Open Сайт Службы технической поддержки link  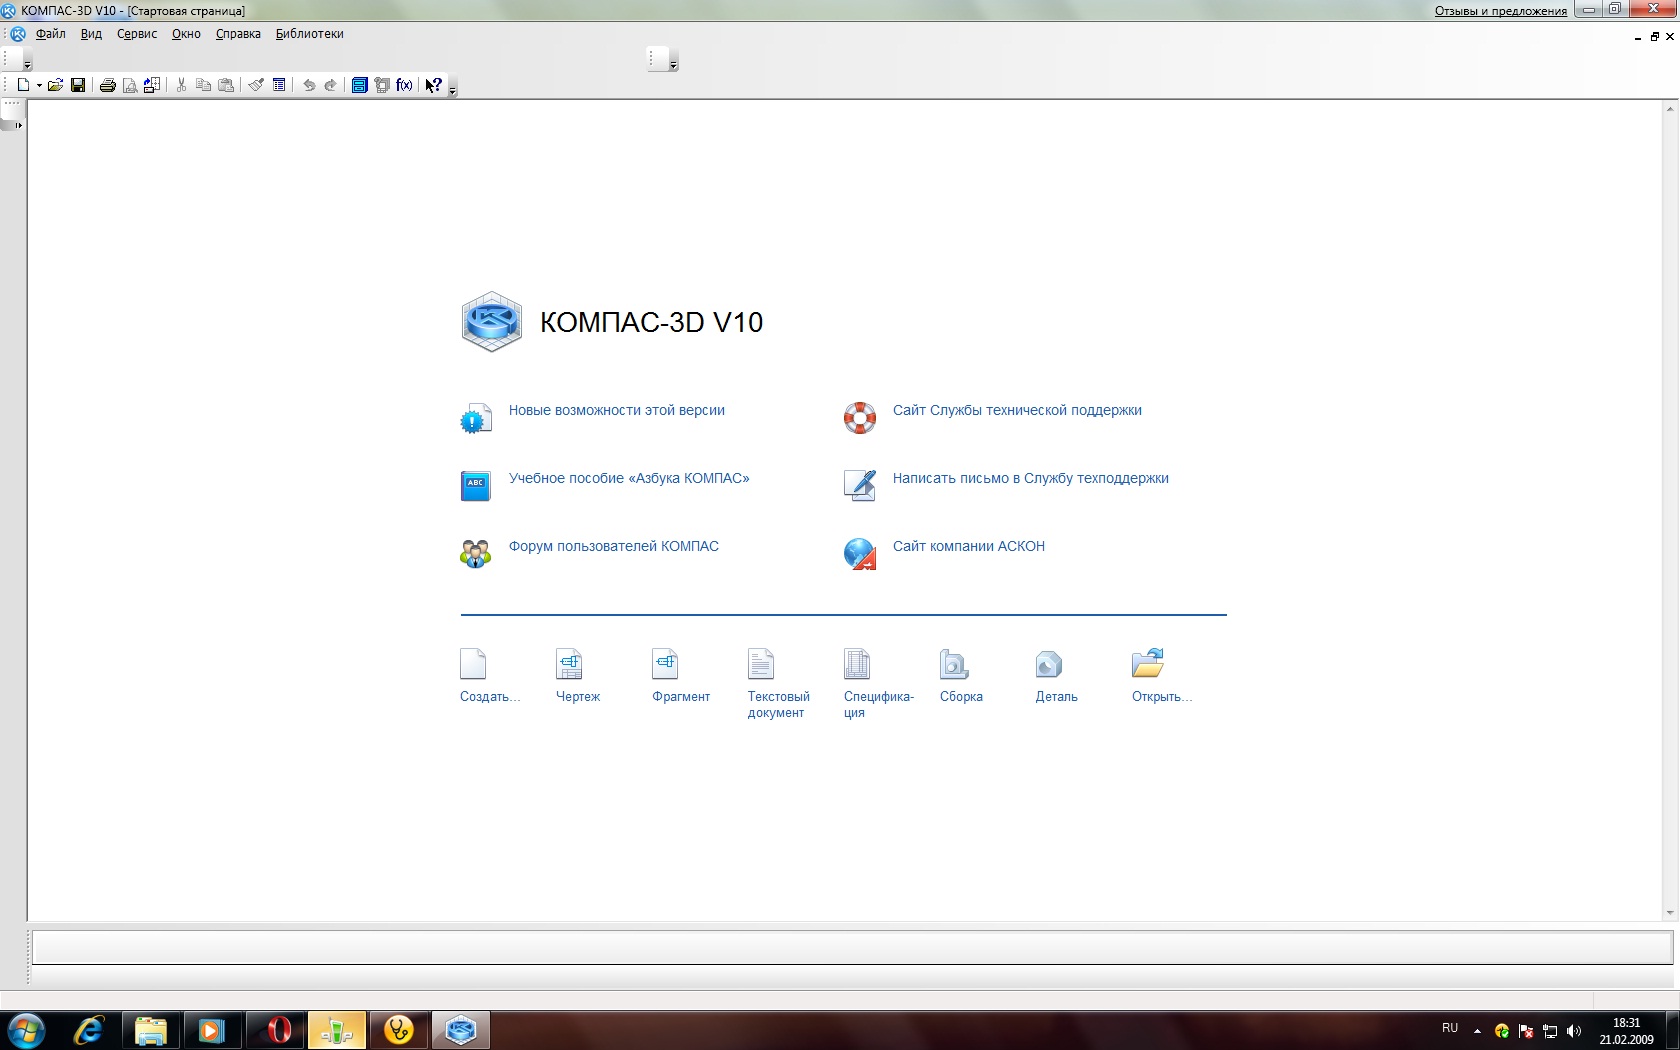tap(1017, 410)
